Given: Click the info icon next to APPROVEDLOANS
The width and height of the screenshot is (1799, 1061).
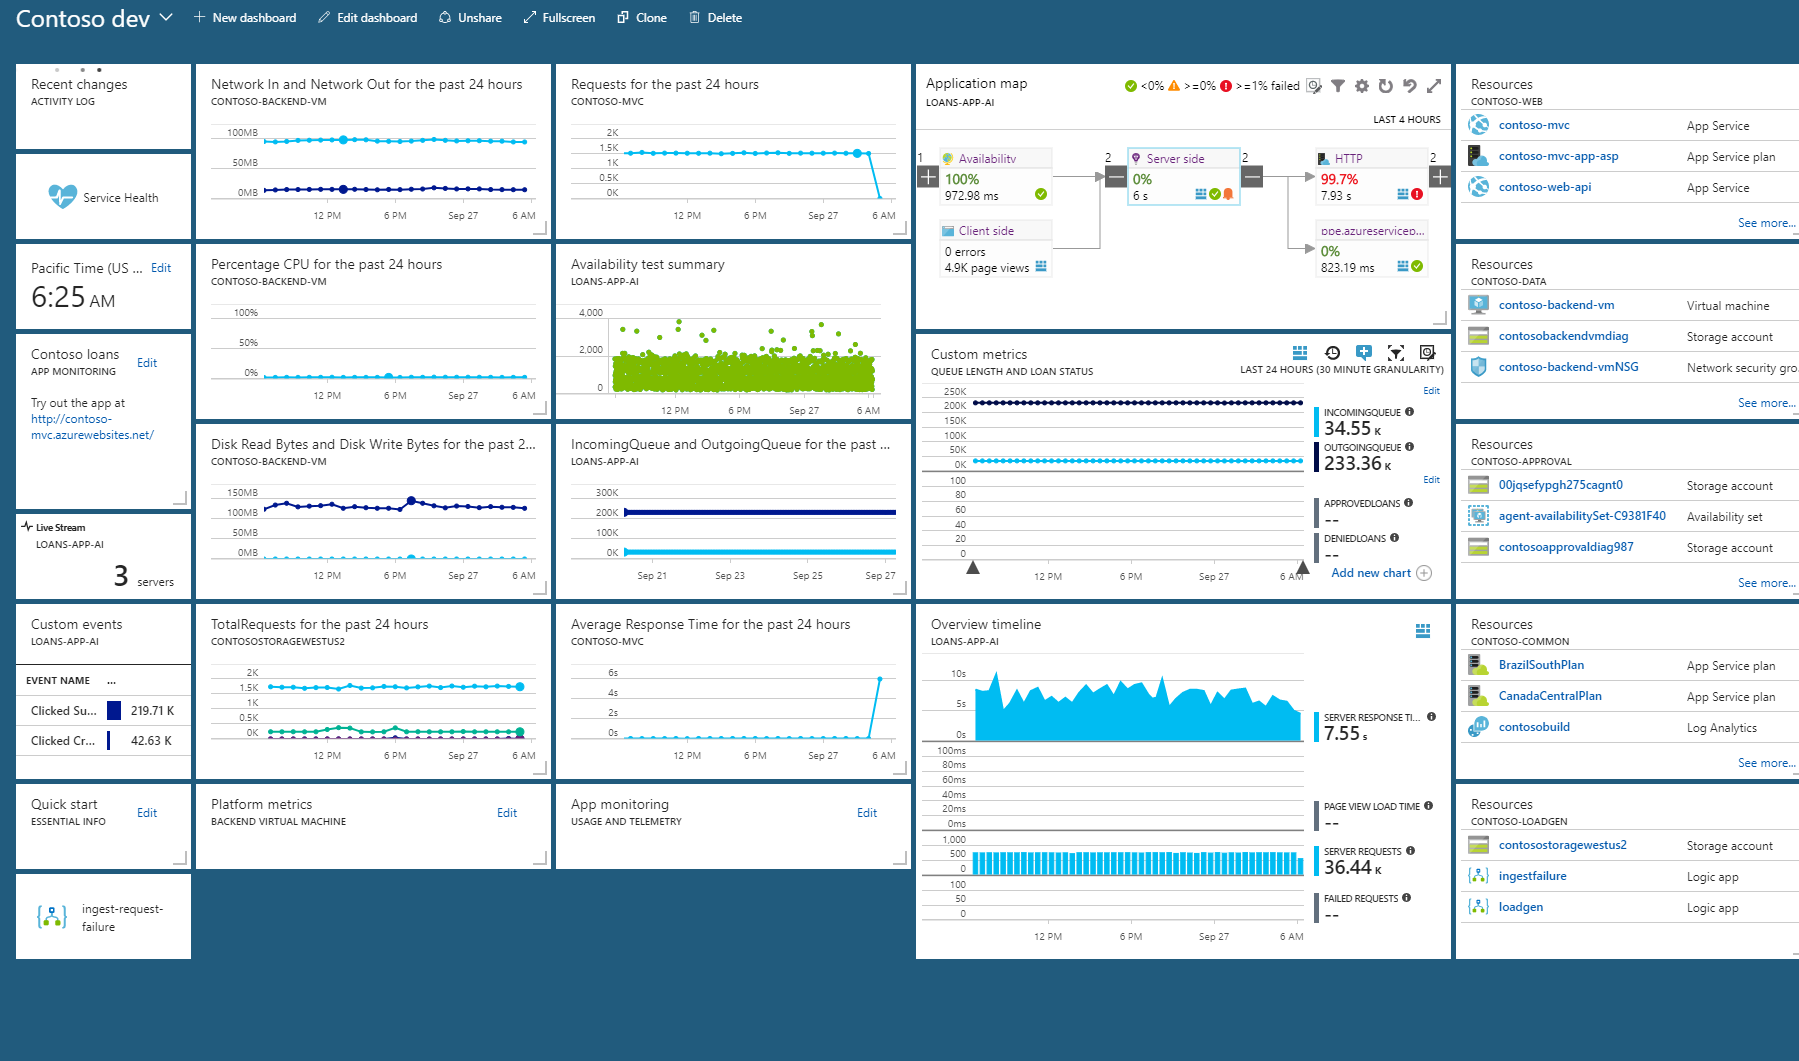Looking at the screenshot, I should coord(1408,502).
